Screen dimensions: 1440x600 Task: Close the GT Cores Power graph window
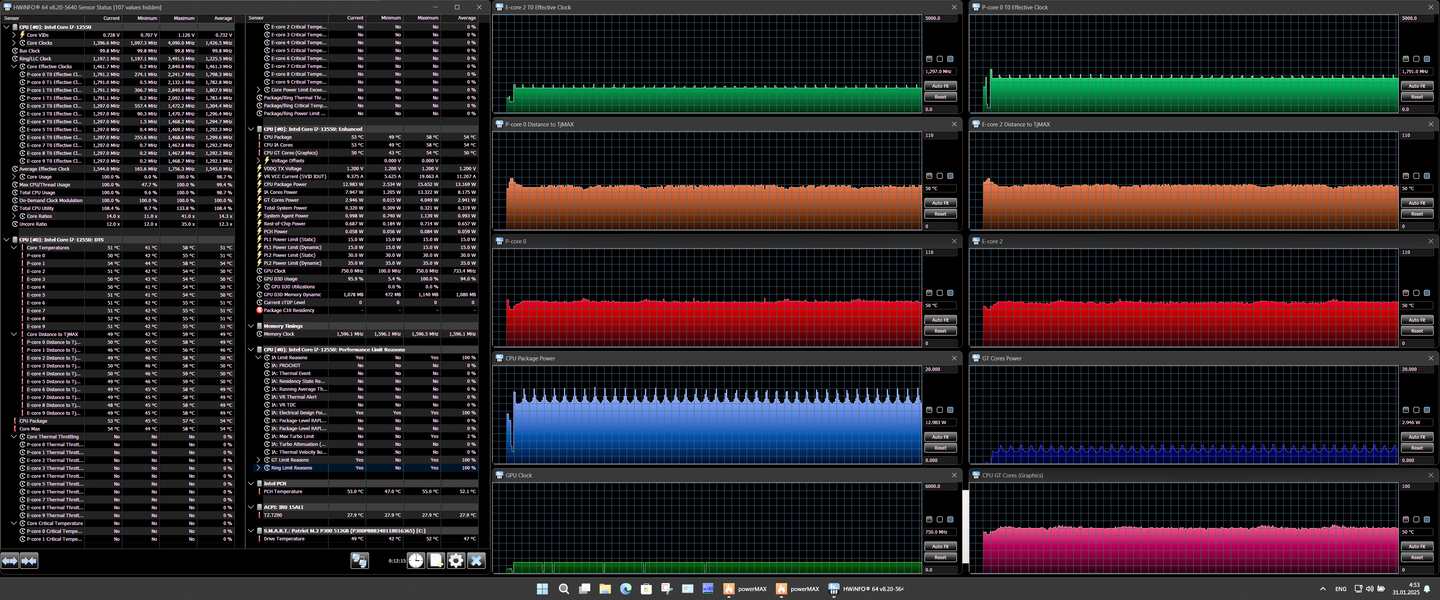tap(1429, 358)
